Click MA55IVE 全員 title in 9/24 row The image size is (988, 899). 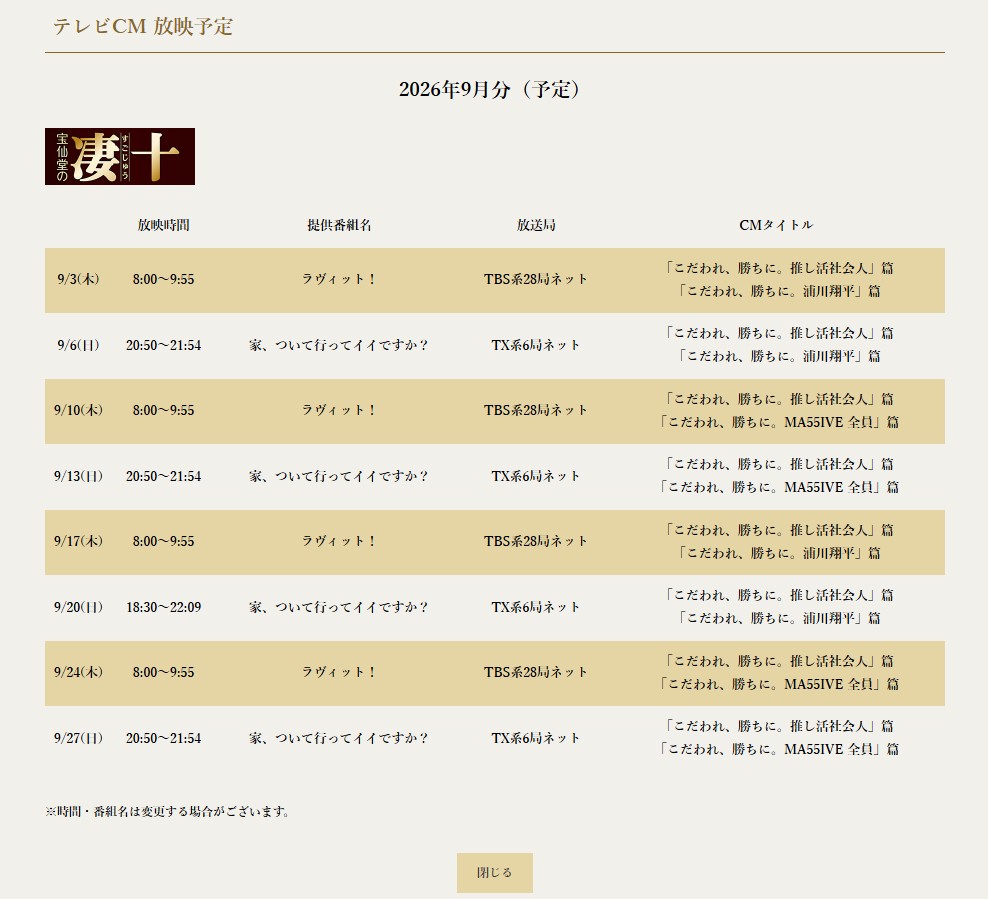(x=779, y=684)
